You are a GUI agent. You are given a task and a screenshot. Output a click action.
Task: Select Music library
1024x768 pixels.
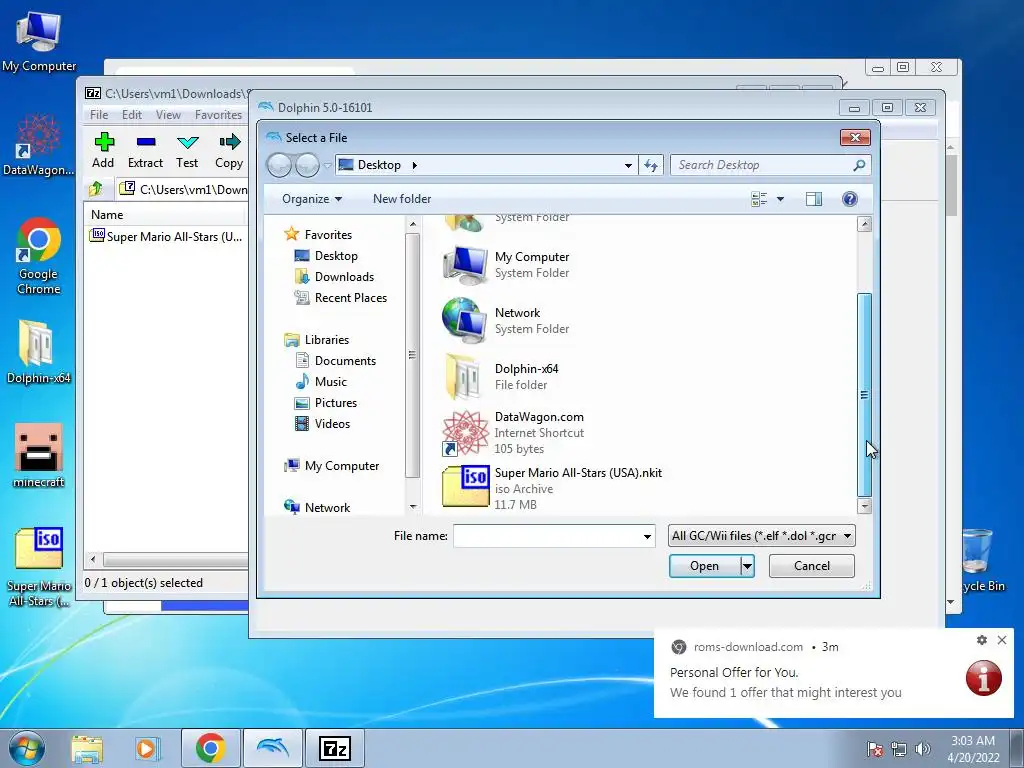click(x=321, y=382)
